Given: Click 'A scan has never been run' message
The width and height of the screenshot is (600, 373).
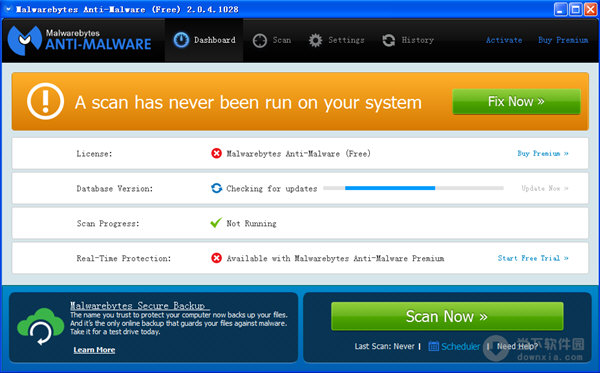Looking at the screenshot, I should [x=248, y=103].
